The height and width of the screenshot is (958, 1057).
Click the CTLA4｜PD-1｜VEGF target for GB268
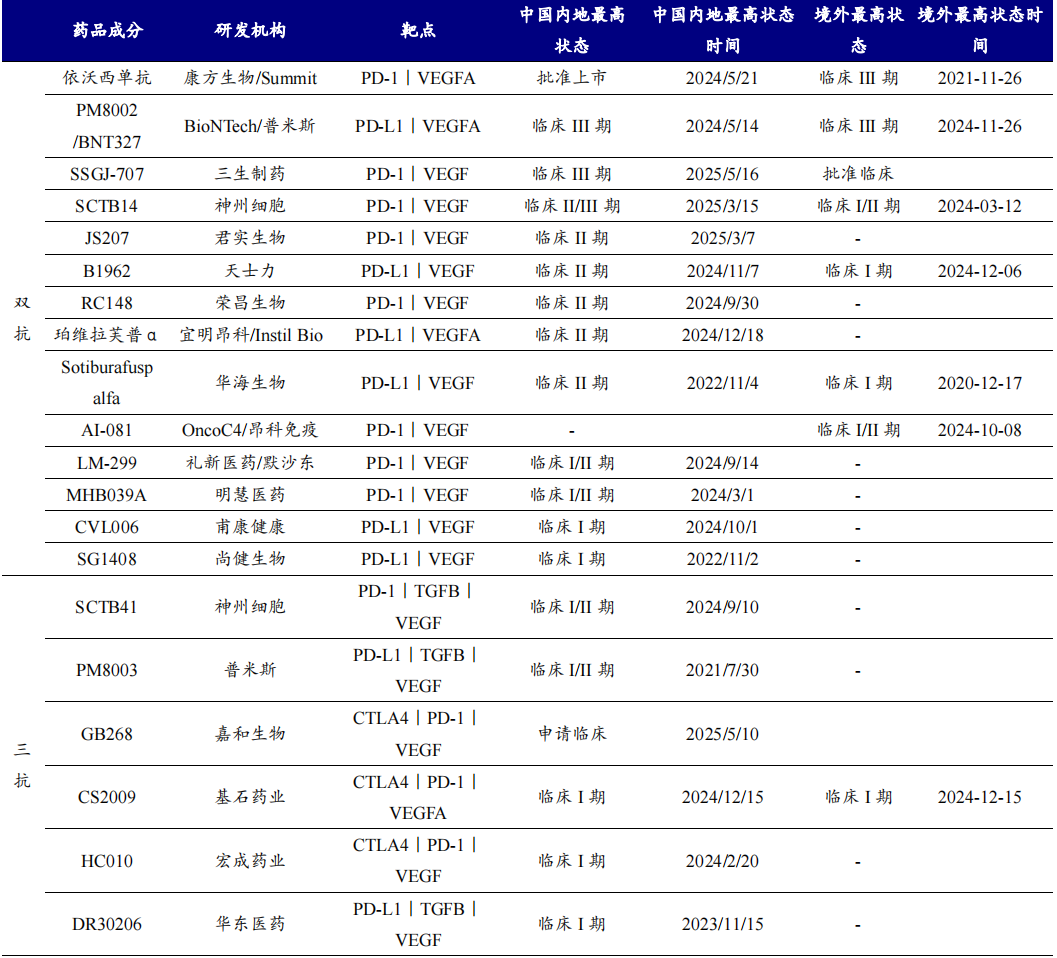420,735
